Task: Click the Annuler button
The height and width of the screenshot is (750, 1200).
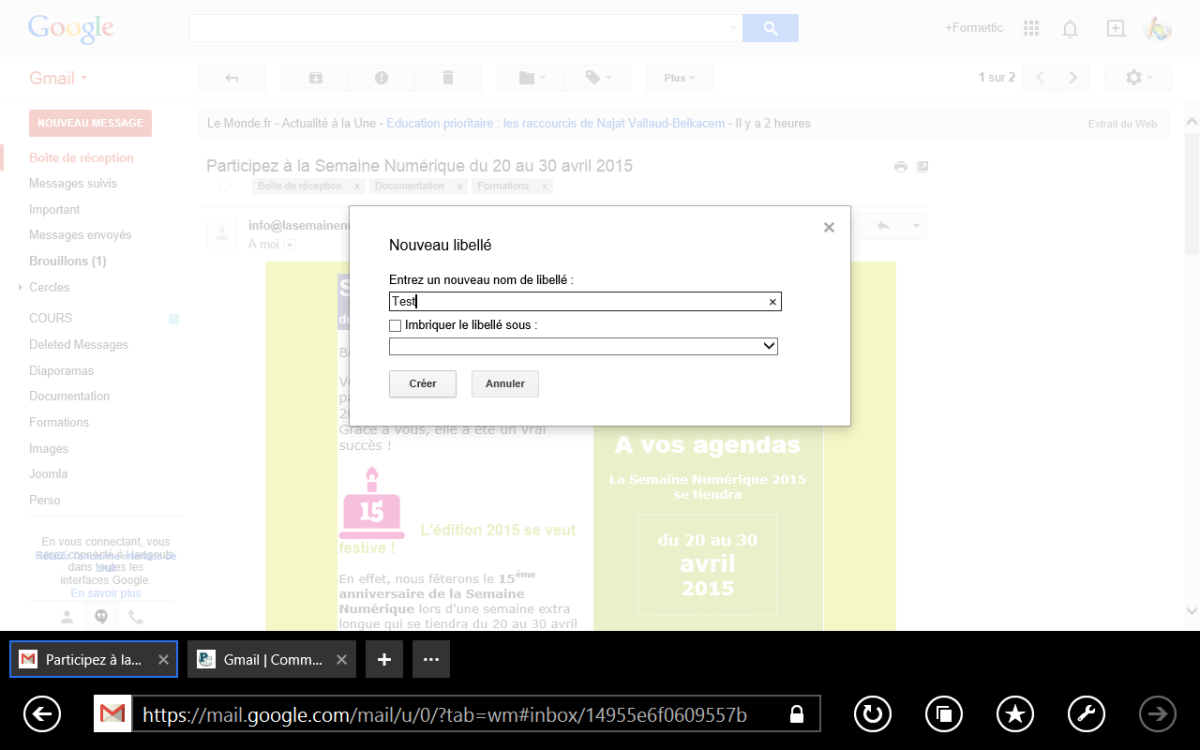Action: click(505, 384)
